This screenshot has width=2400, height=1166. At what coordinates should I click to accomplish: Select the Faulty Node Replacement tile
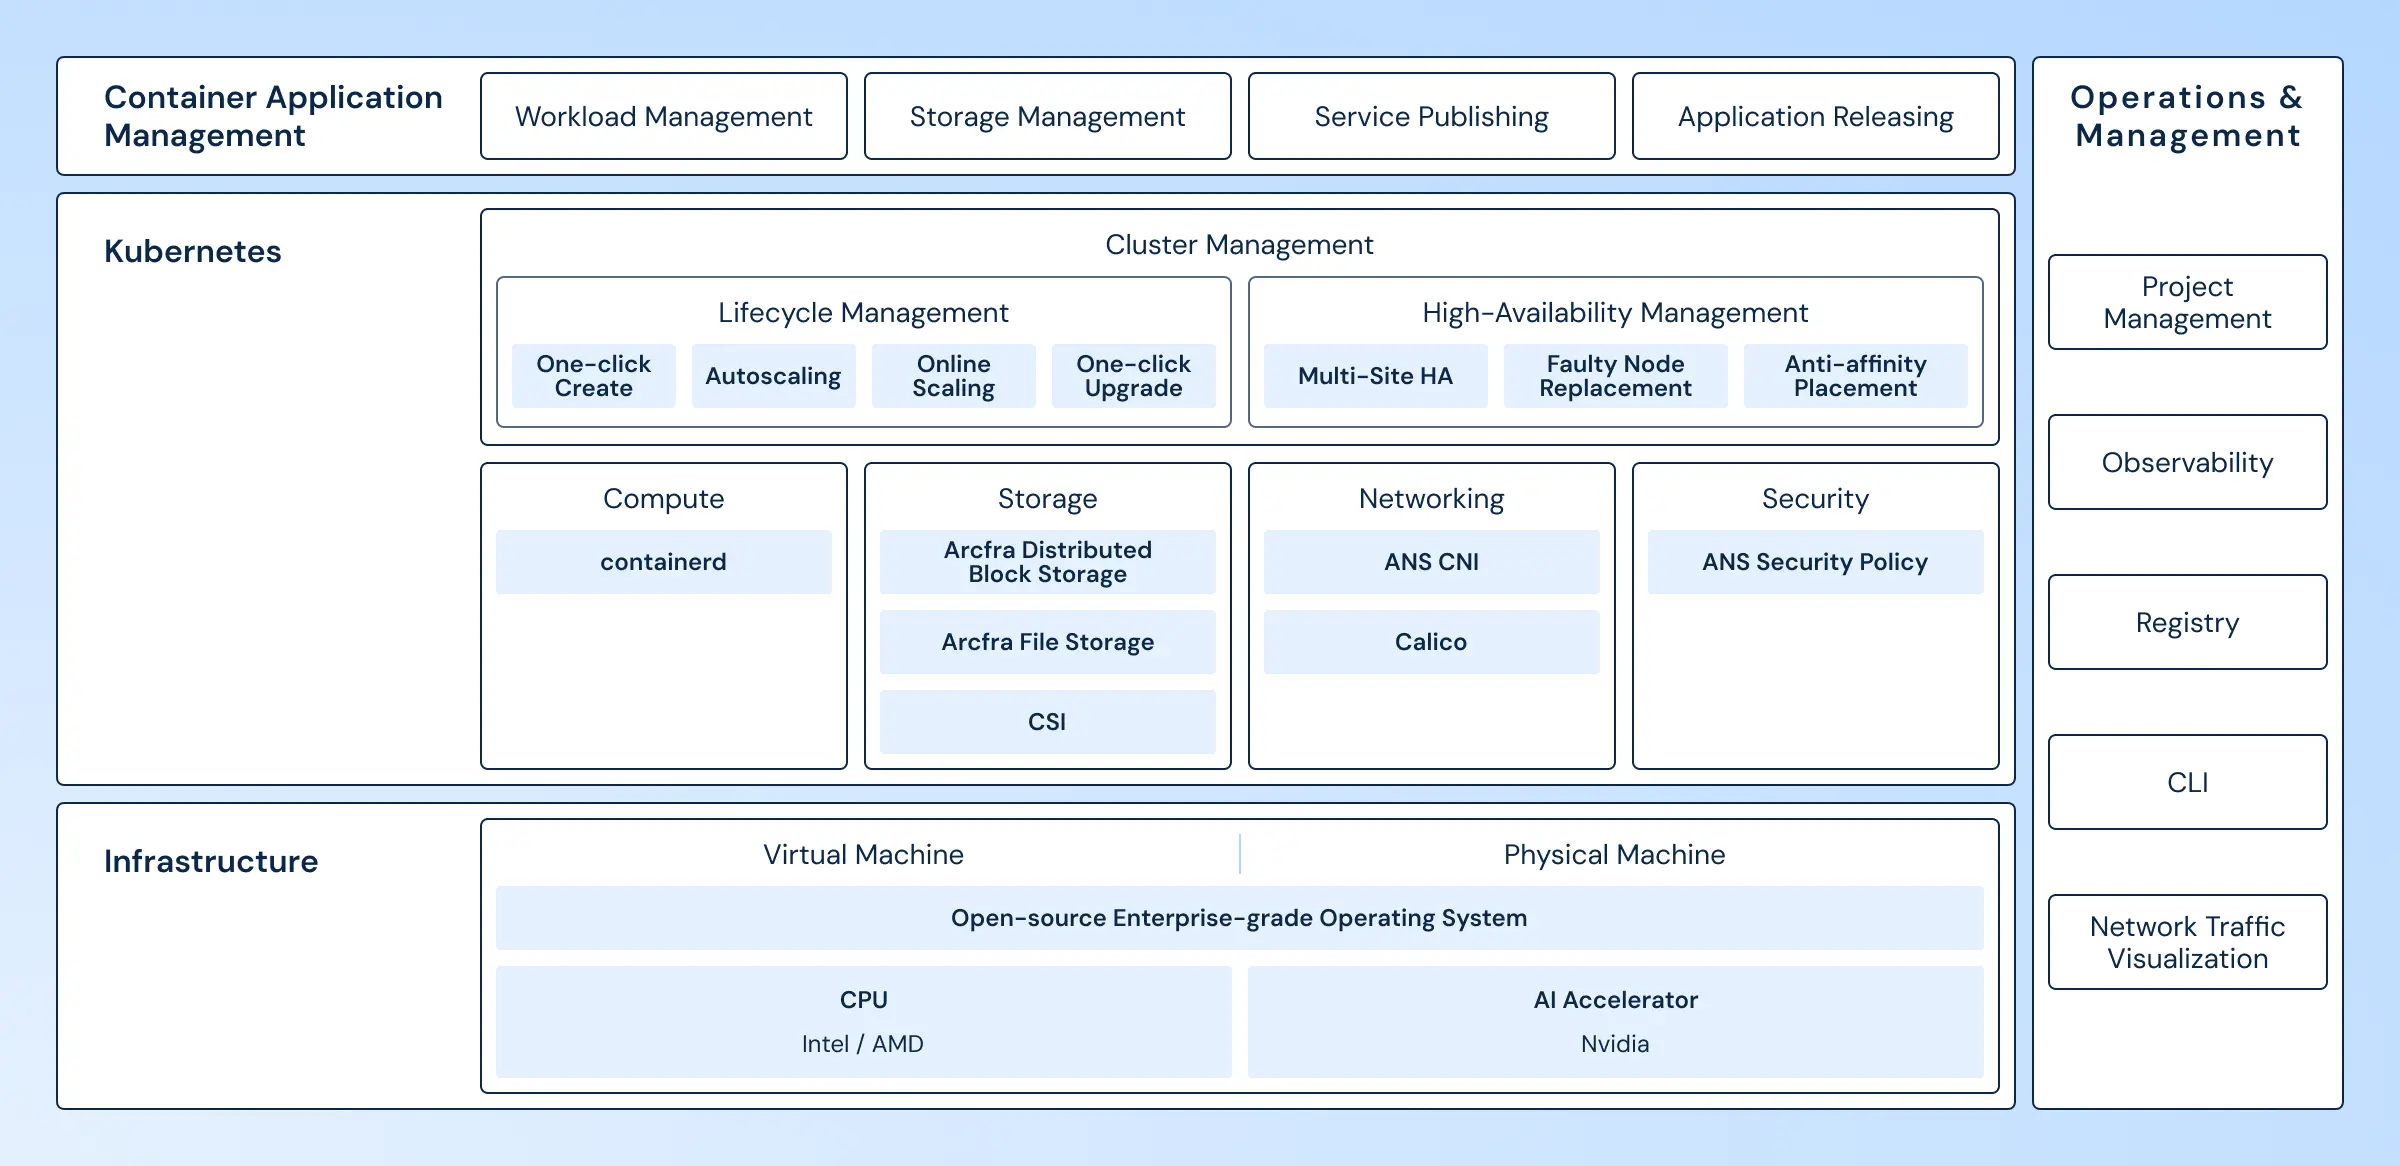click(x=1615, y=376)
